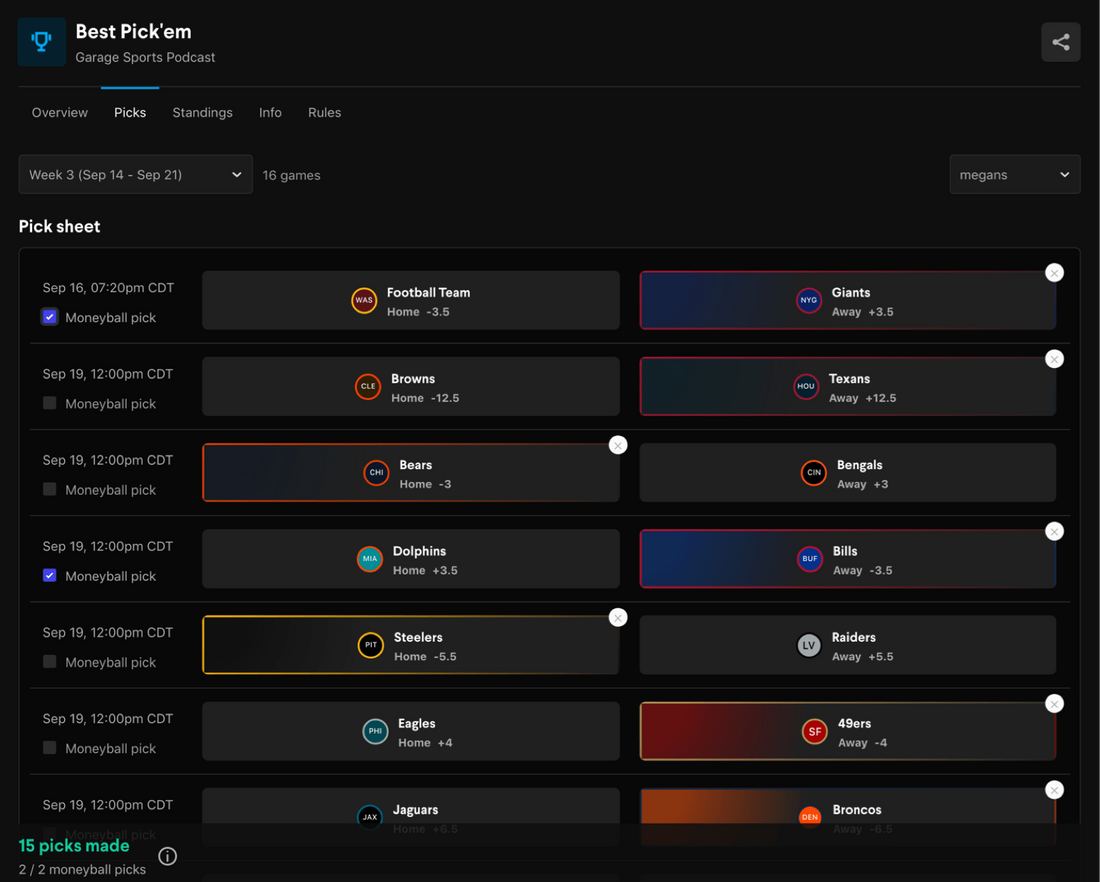
Task: Click the share icon at top right
Action: tap(1060, 42)
